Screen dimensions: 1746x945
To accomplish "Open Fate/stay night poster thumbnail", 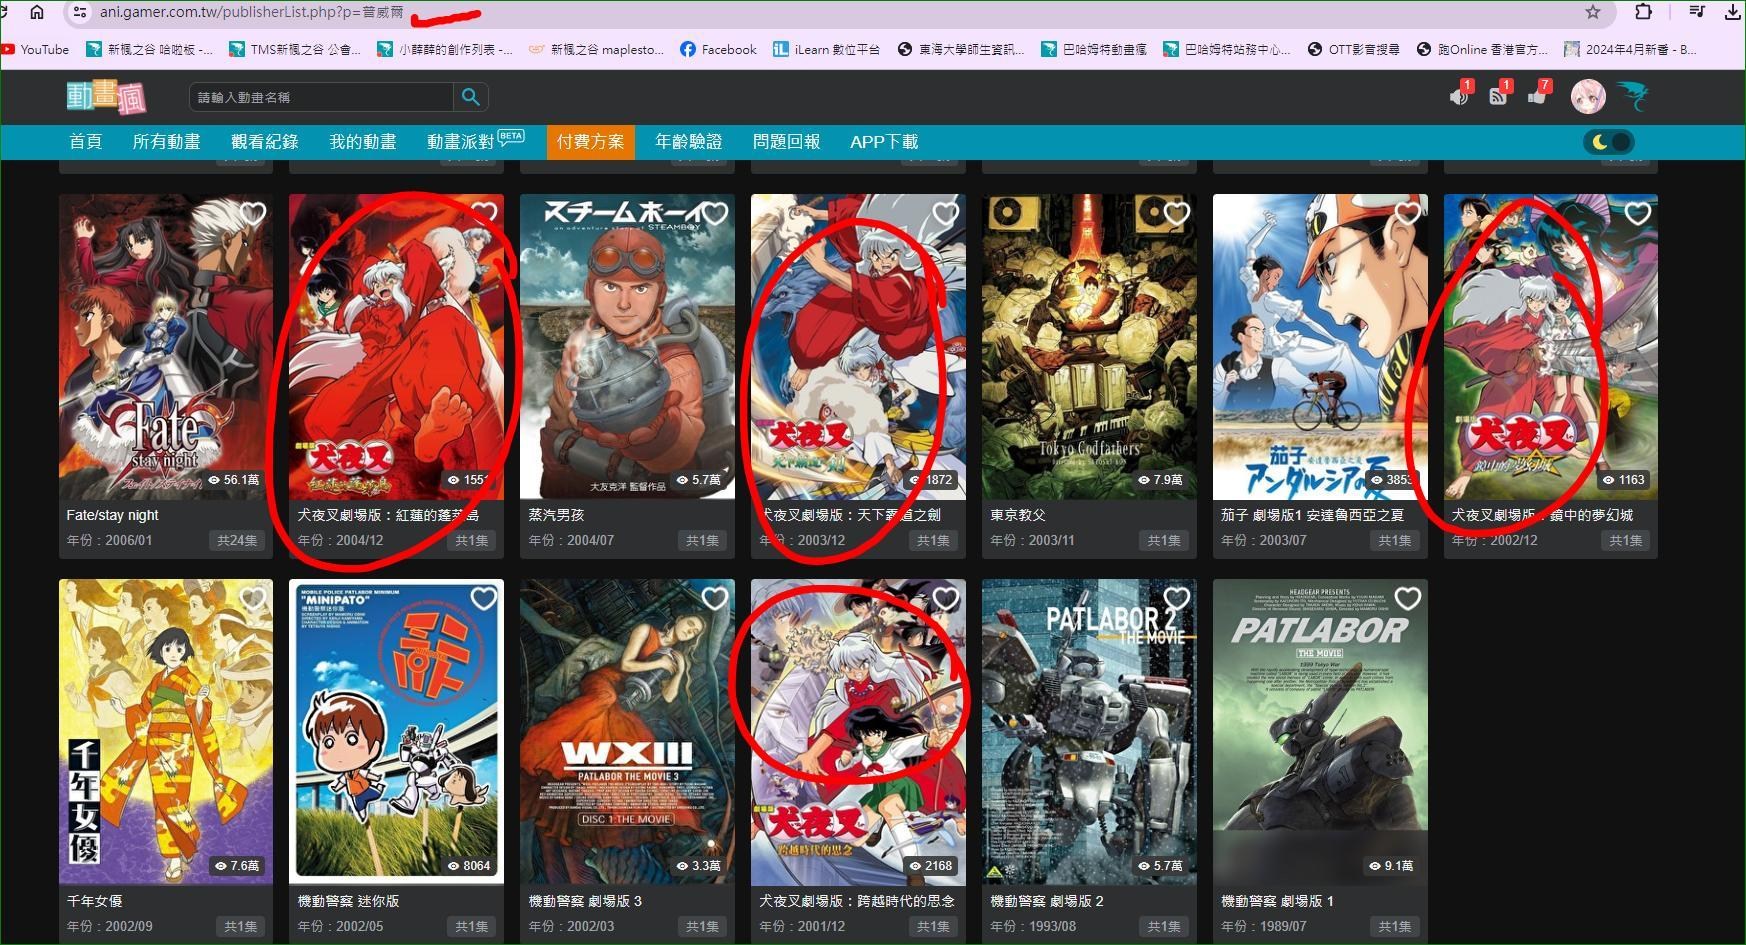I will 166,346.
